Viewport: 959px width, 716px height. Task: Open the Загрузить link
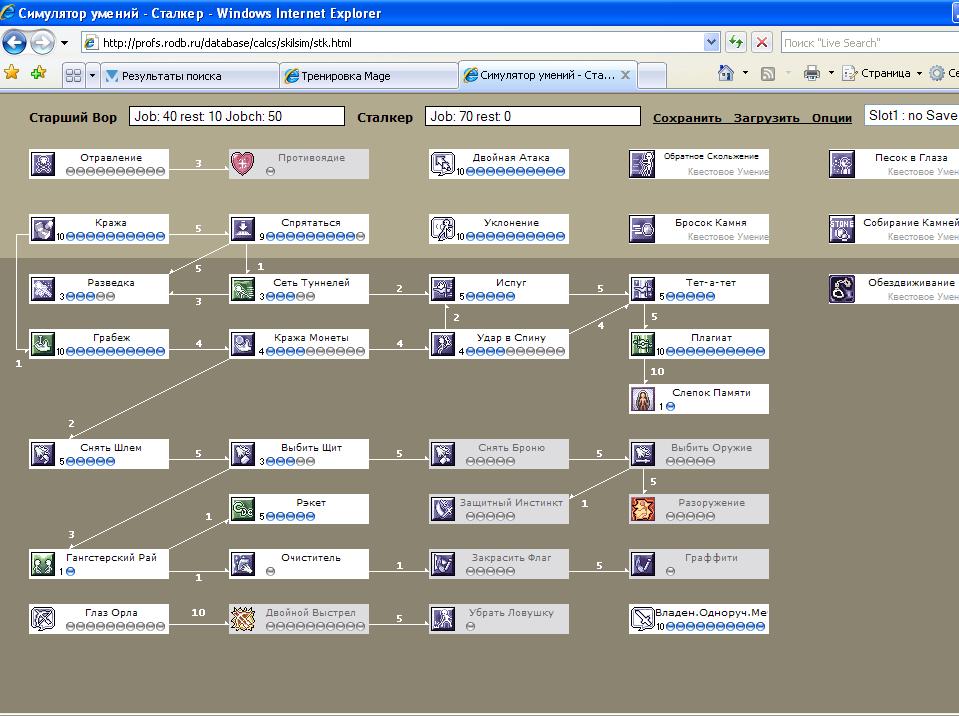(766, 118)
